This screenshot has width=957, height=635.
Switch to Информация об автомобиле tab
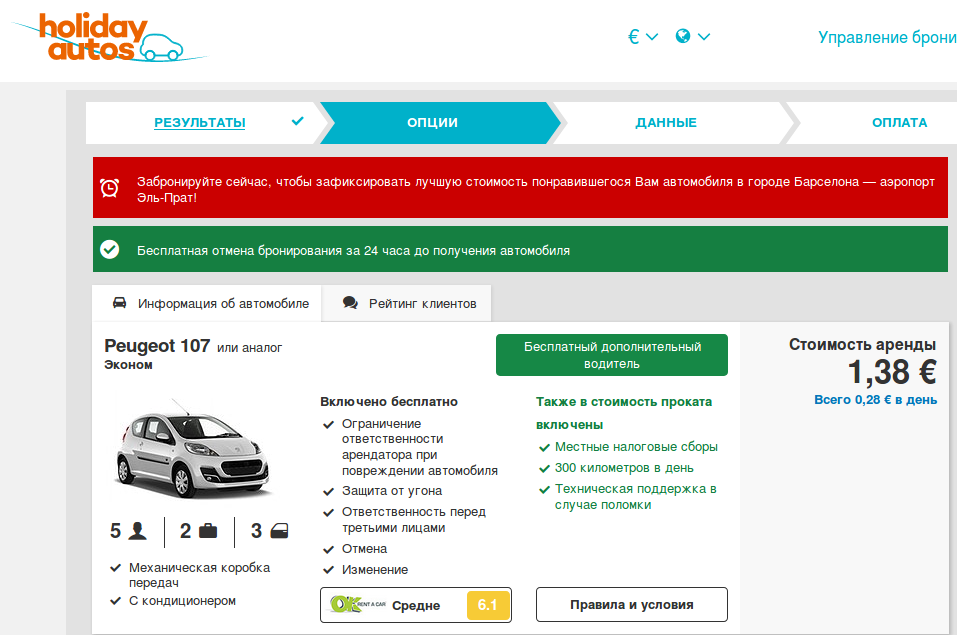pos(207,303)
